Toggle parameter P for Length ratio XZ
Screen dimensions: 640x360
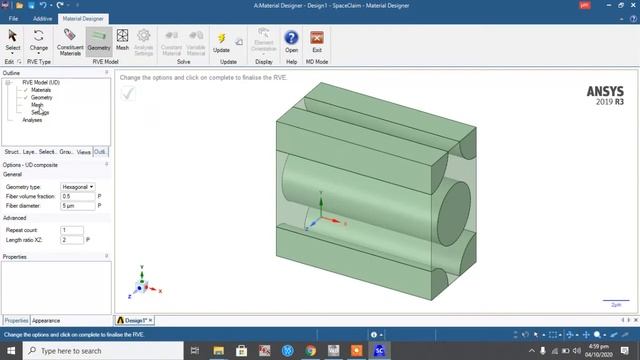pos(88,240)
